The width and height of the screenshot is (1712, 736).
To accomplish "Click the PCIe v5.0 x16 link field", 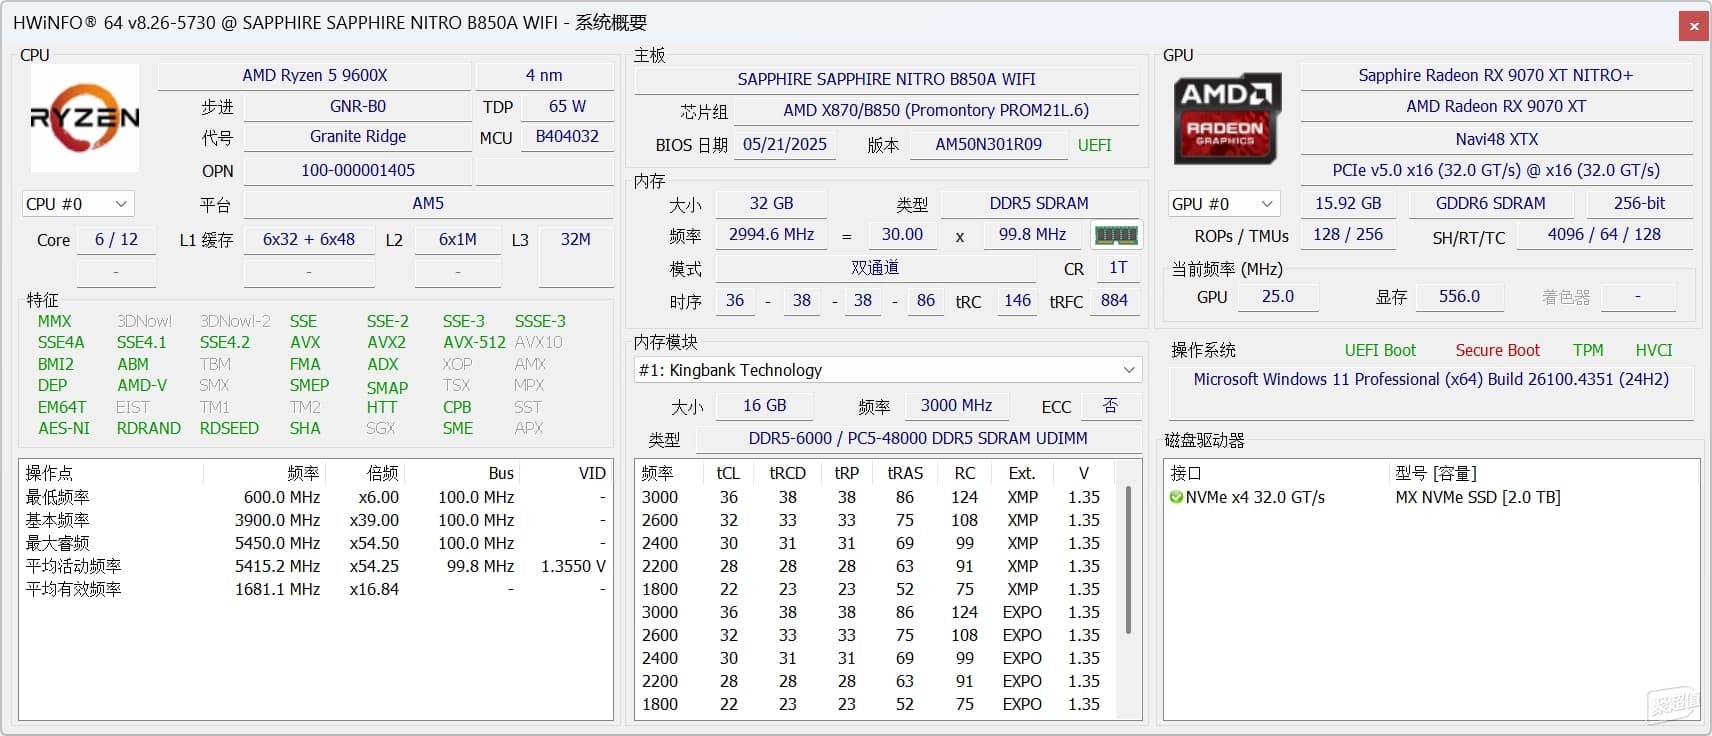I will 1496,170.
